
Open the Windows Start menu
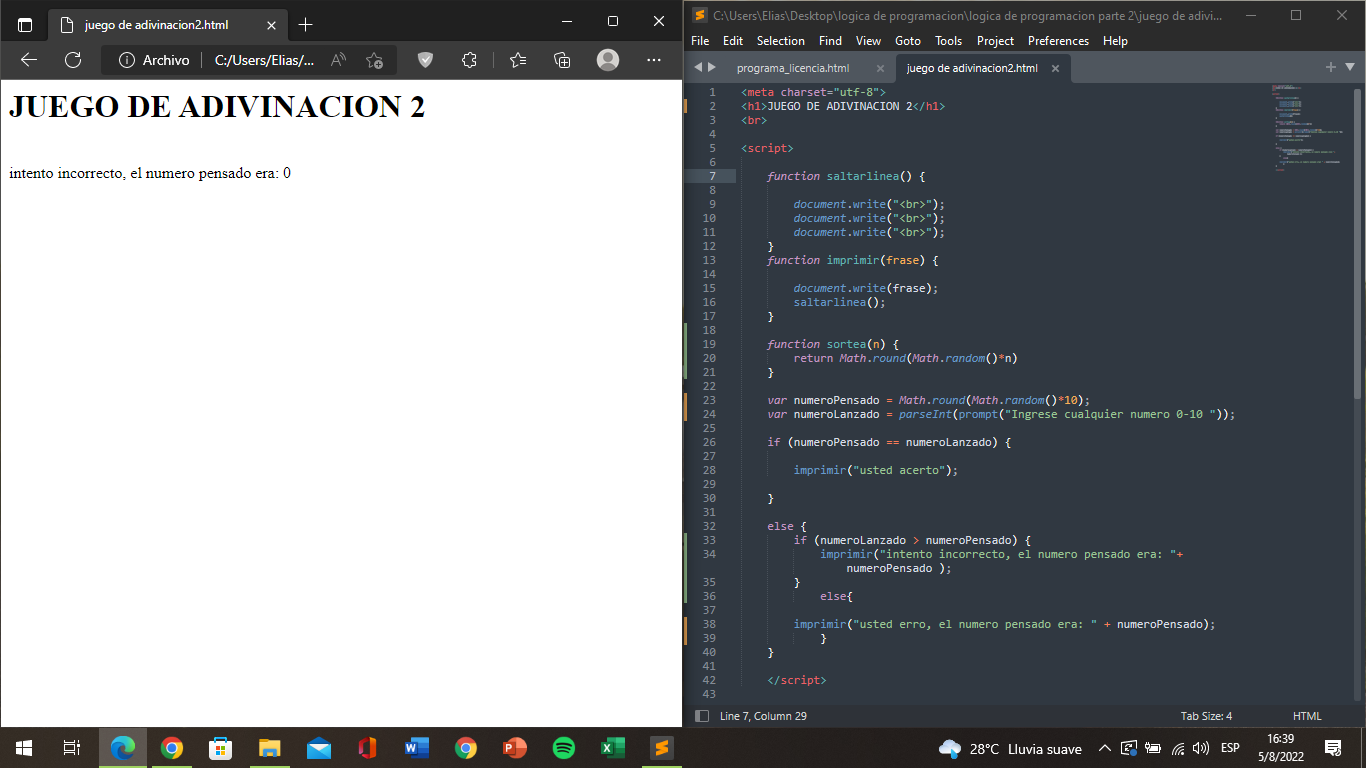[24, 748]
